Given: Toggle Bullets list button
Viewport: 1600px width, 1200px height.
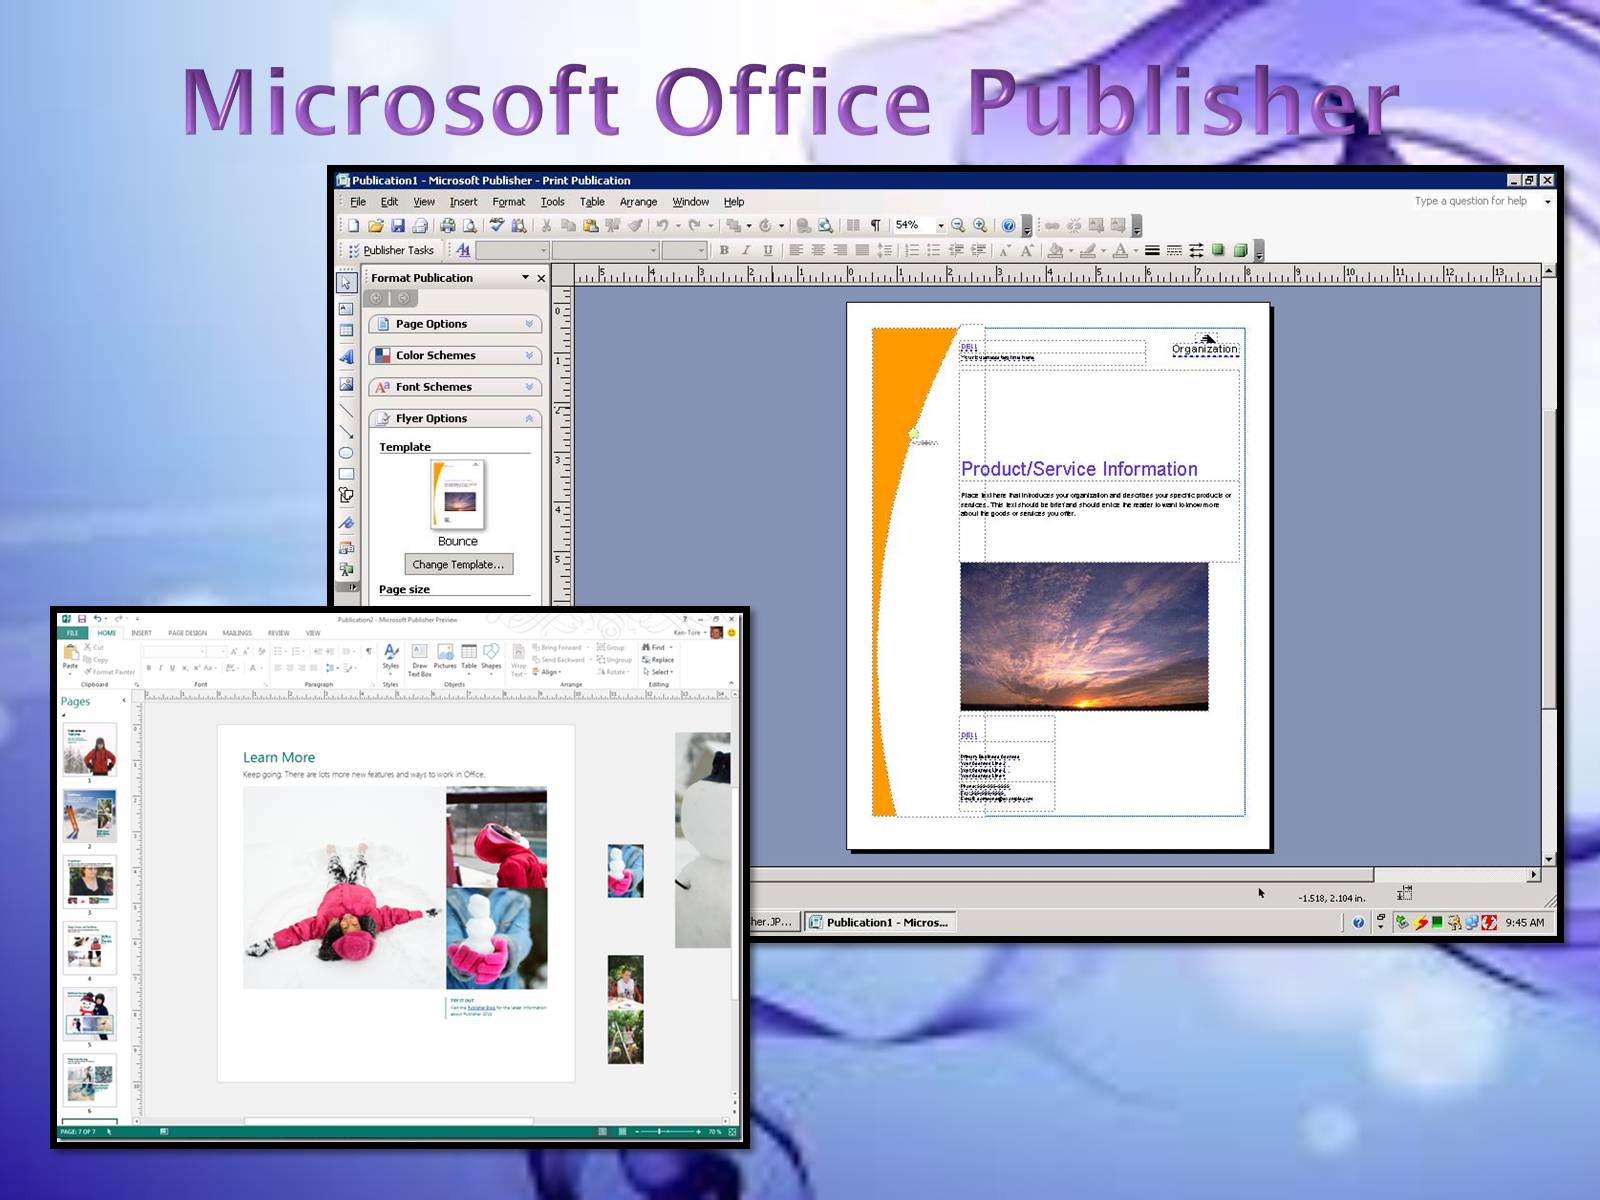Looking at the screenshot, I should pyautogui.click(x=933, y=250).
